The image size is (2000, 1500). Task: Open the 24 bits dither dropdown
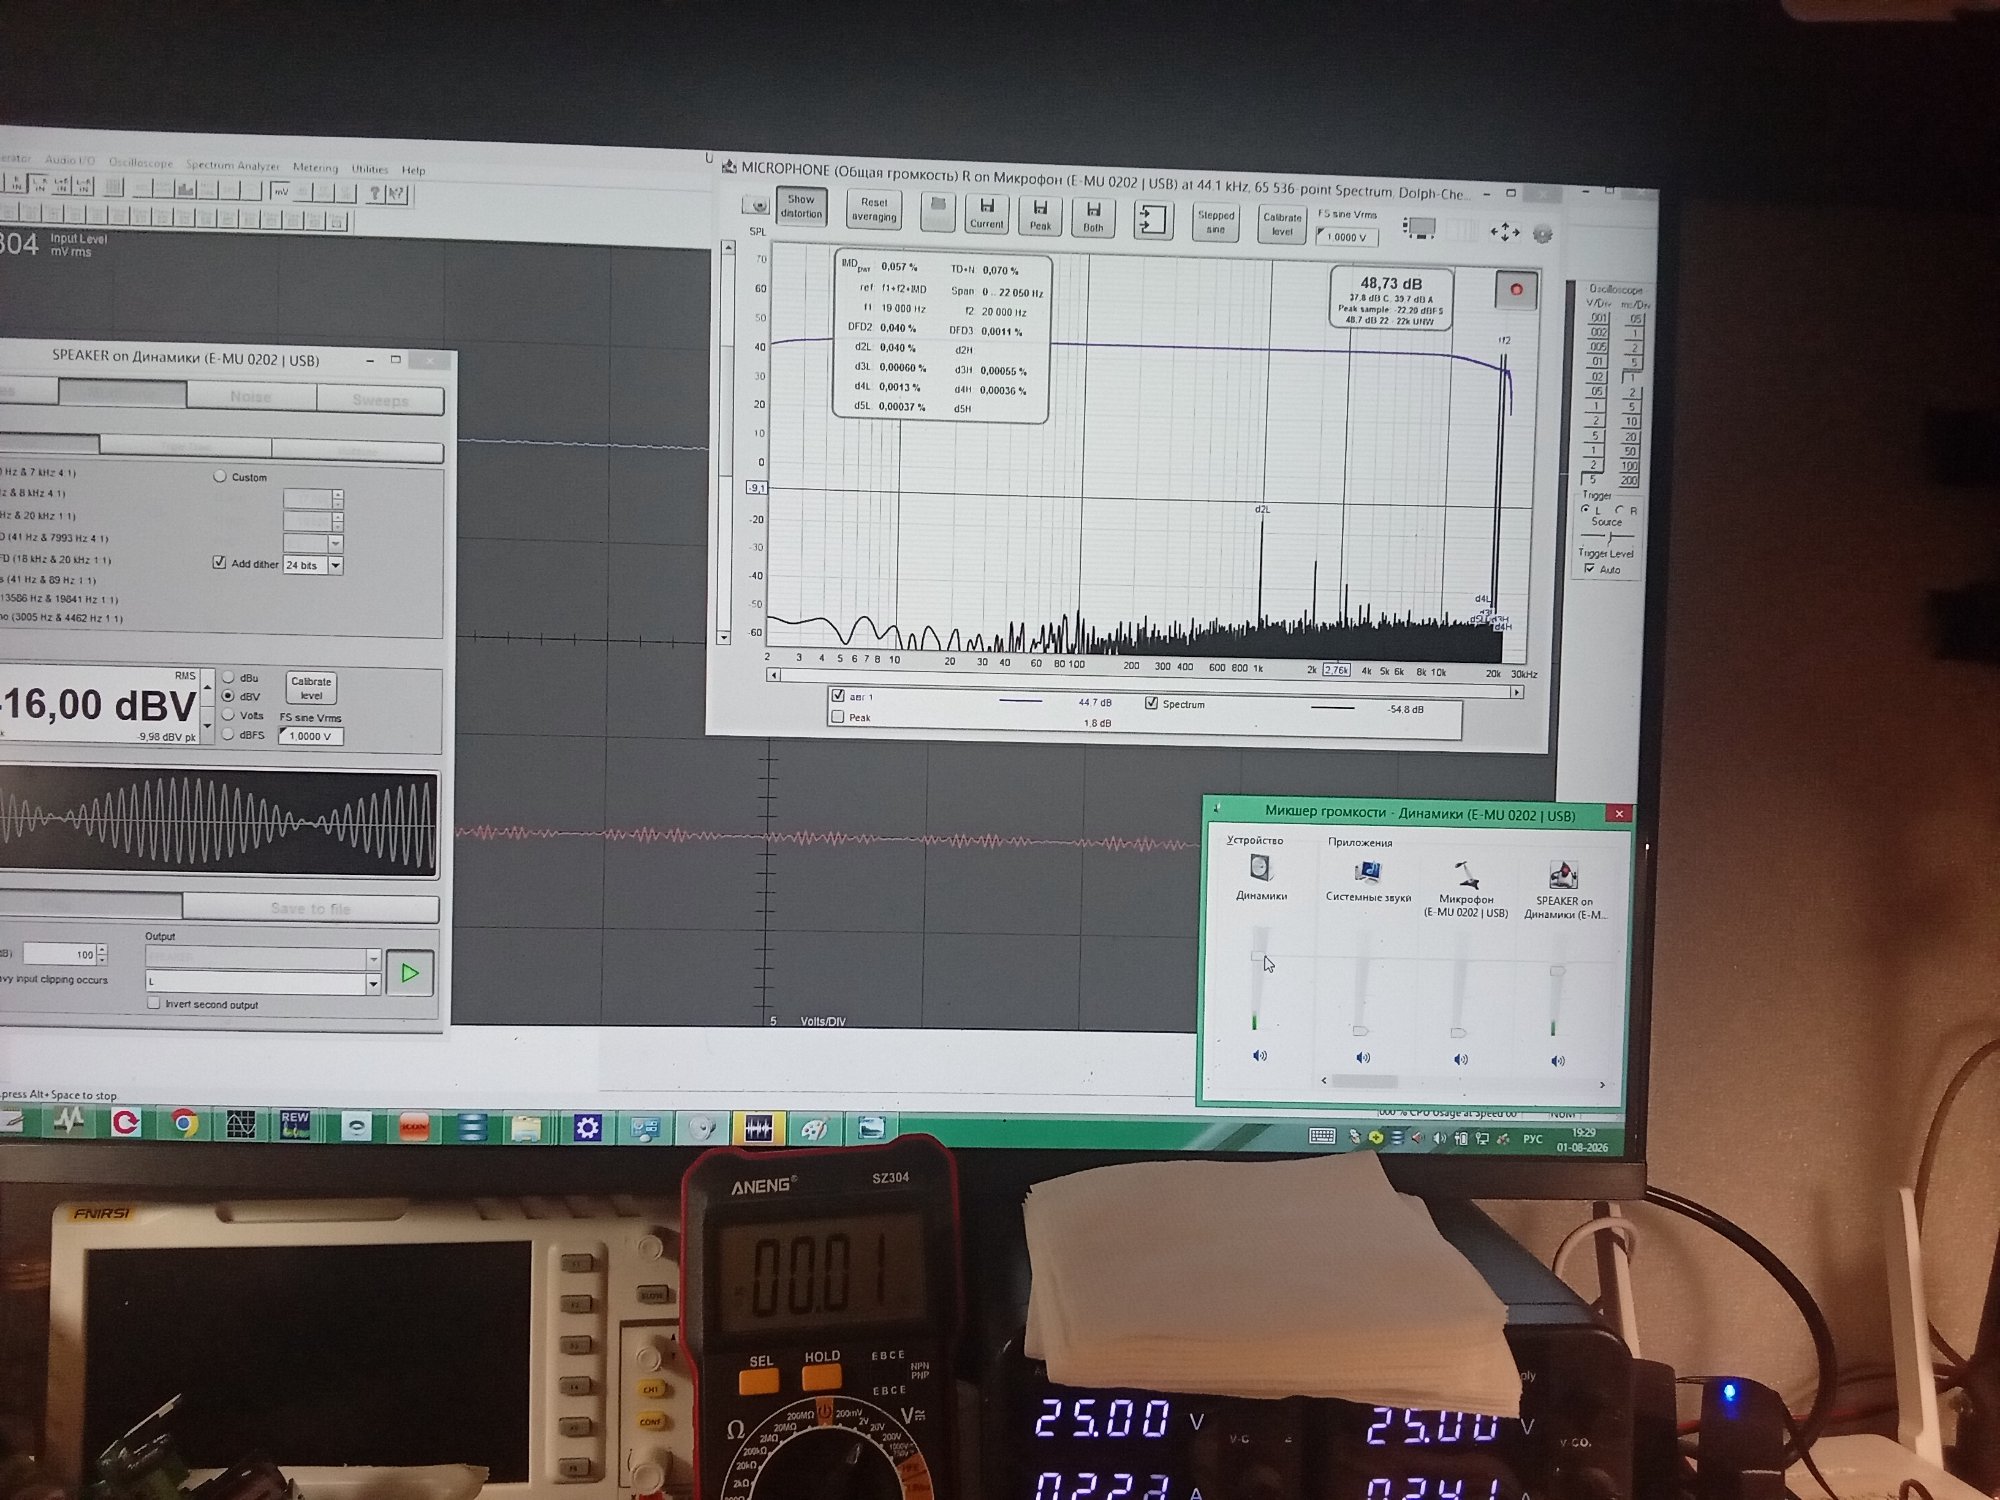click(x=336, y=566)
